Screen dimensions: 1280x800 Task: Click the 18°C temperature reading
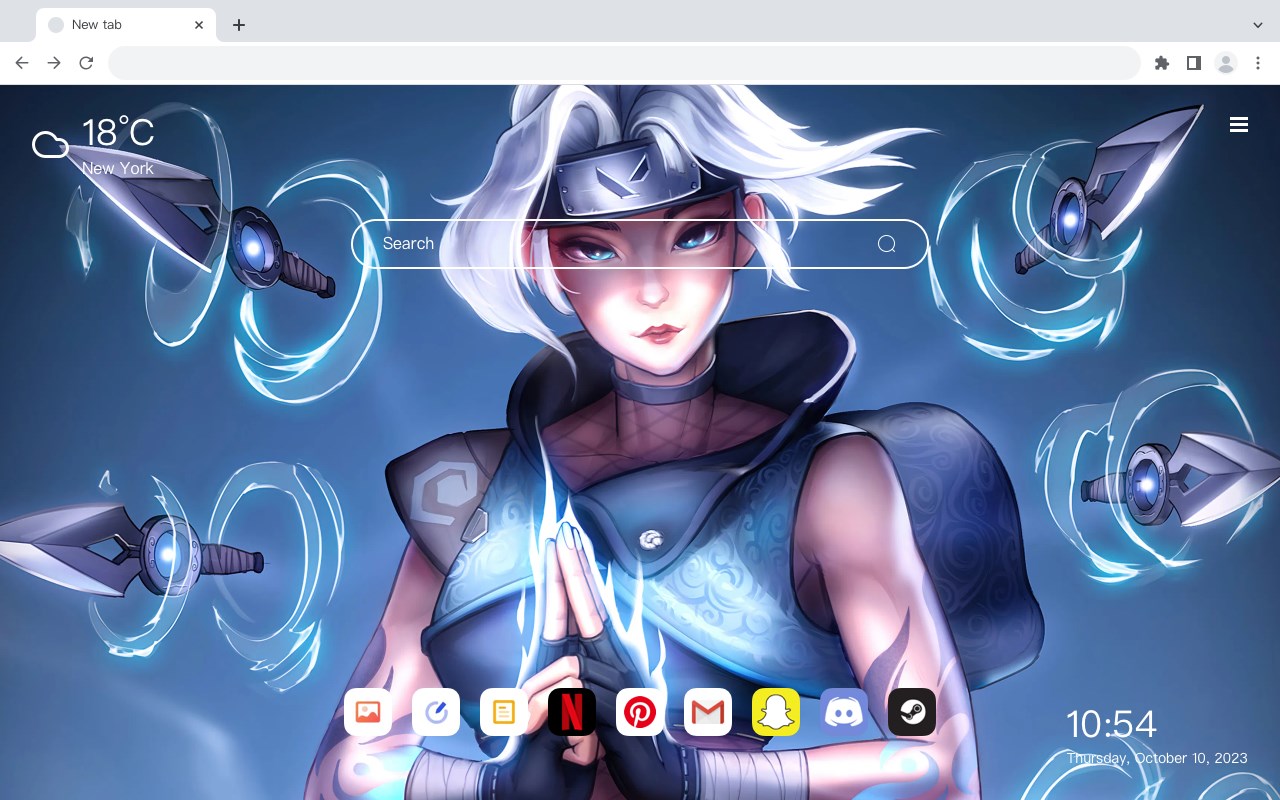tap(118, 133)
